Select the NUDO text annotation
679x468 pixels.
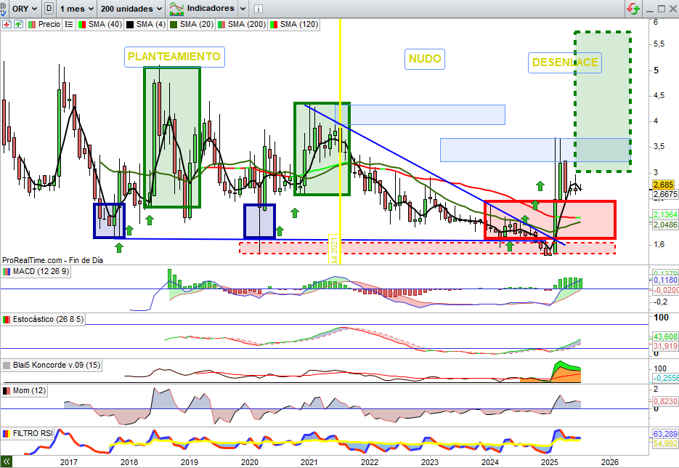coord(425,59)
